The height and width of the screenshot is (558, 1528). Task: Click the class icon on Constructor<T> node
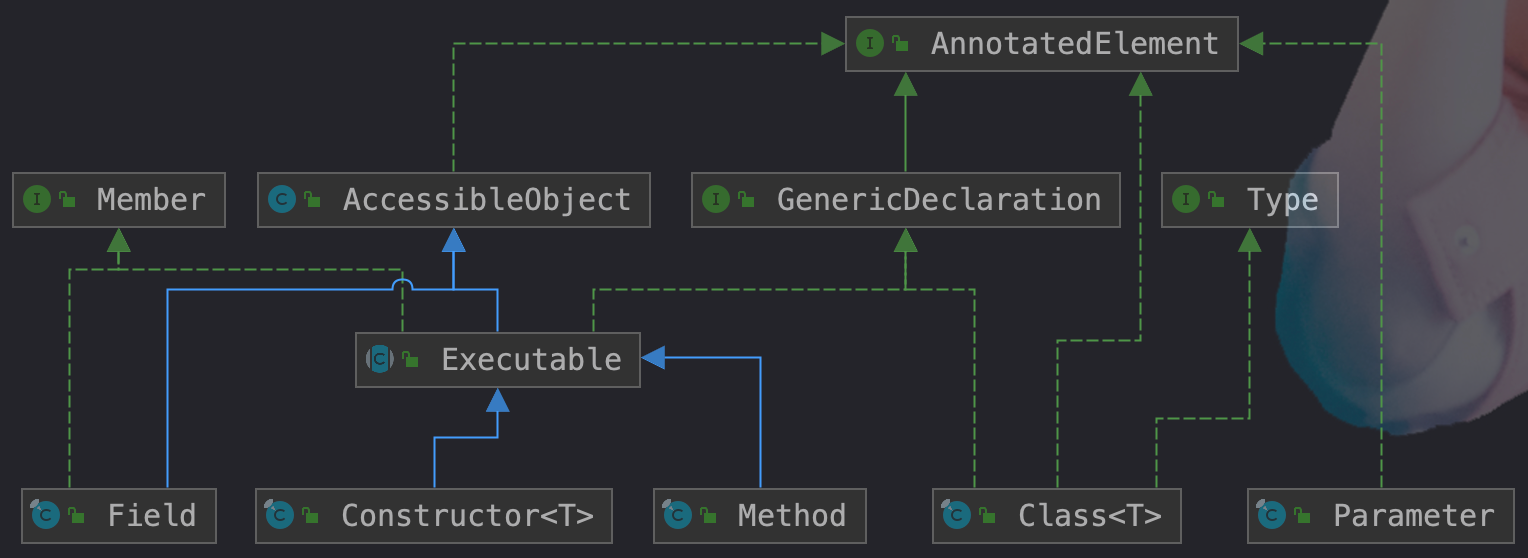pos(279,515)
